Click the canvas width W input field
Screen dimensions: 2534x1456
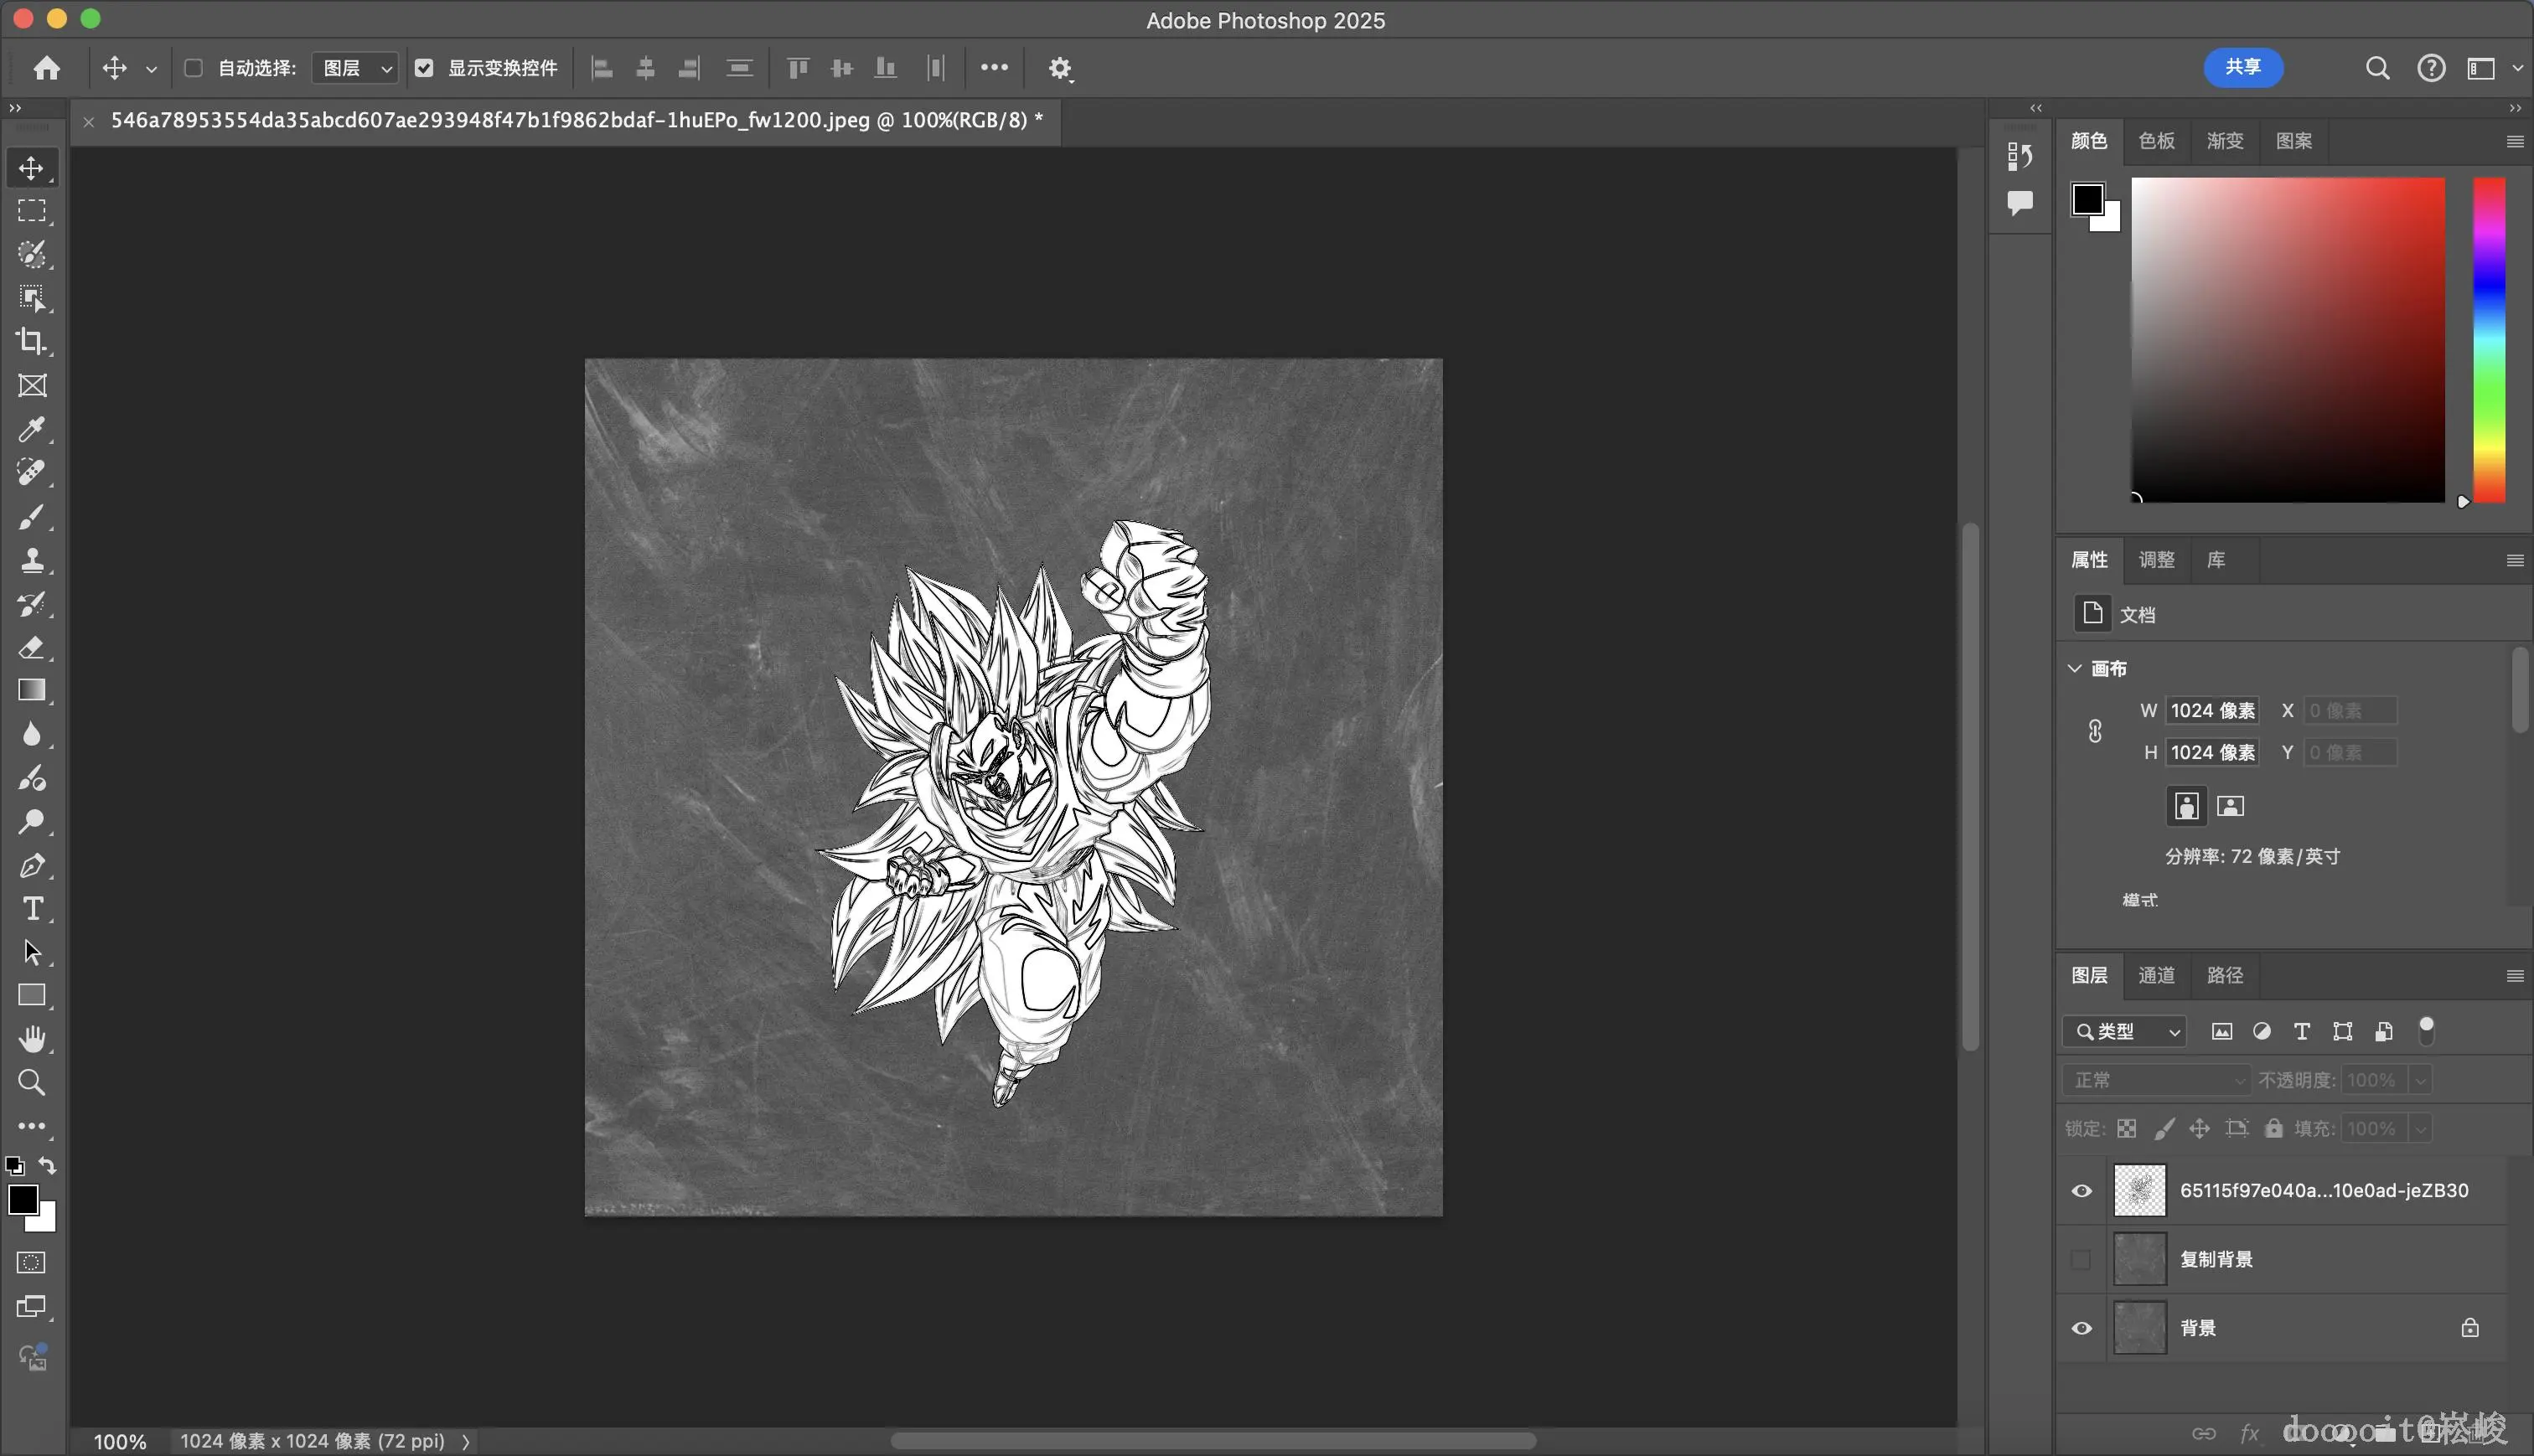pyautogui.click(x=2211, y=711)
